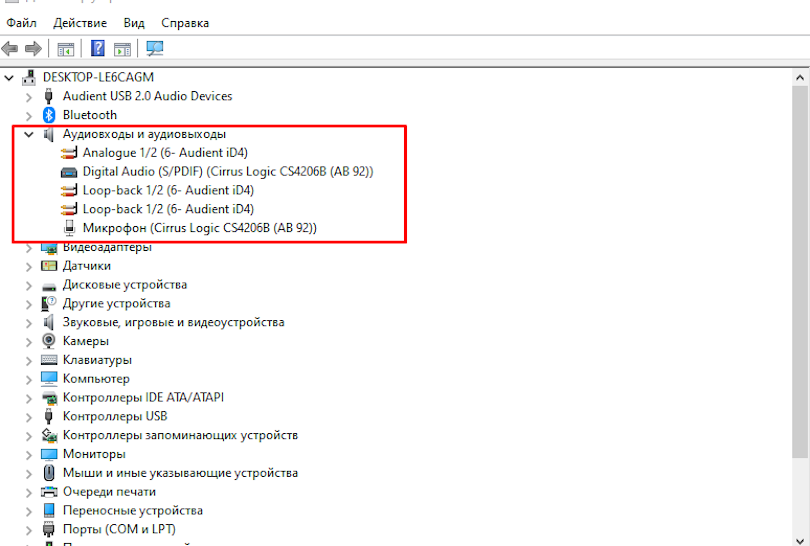
Task: Select the Очереди печати label
Action: point(109,492)
